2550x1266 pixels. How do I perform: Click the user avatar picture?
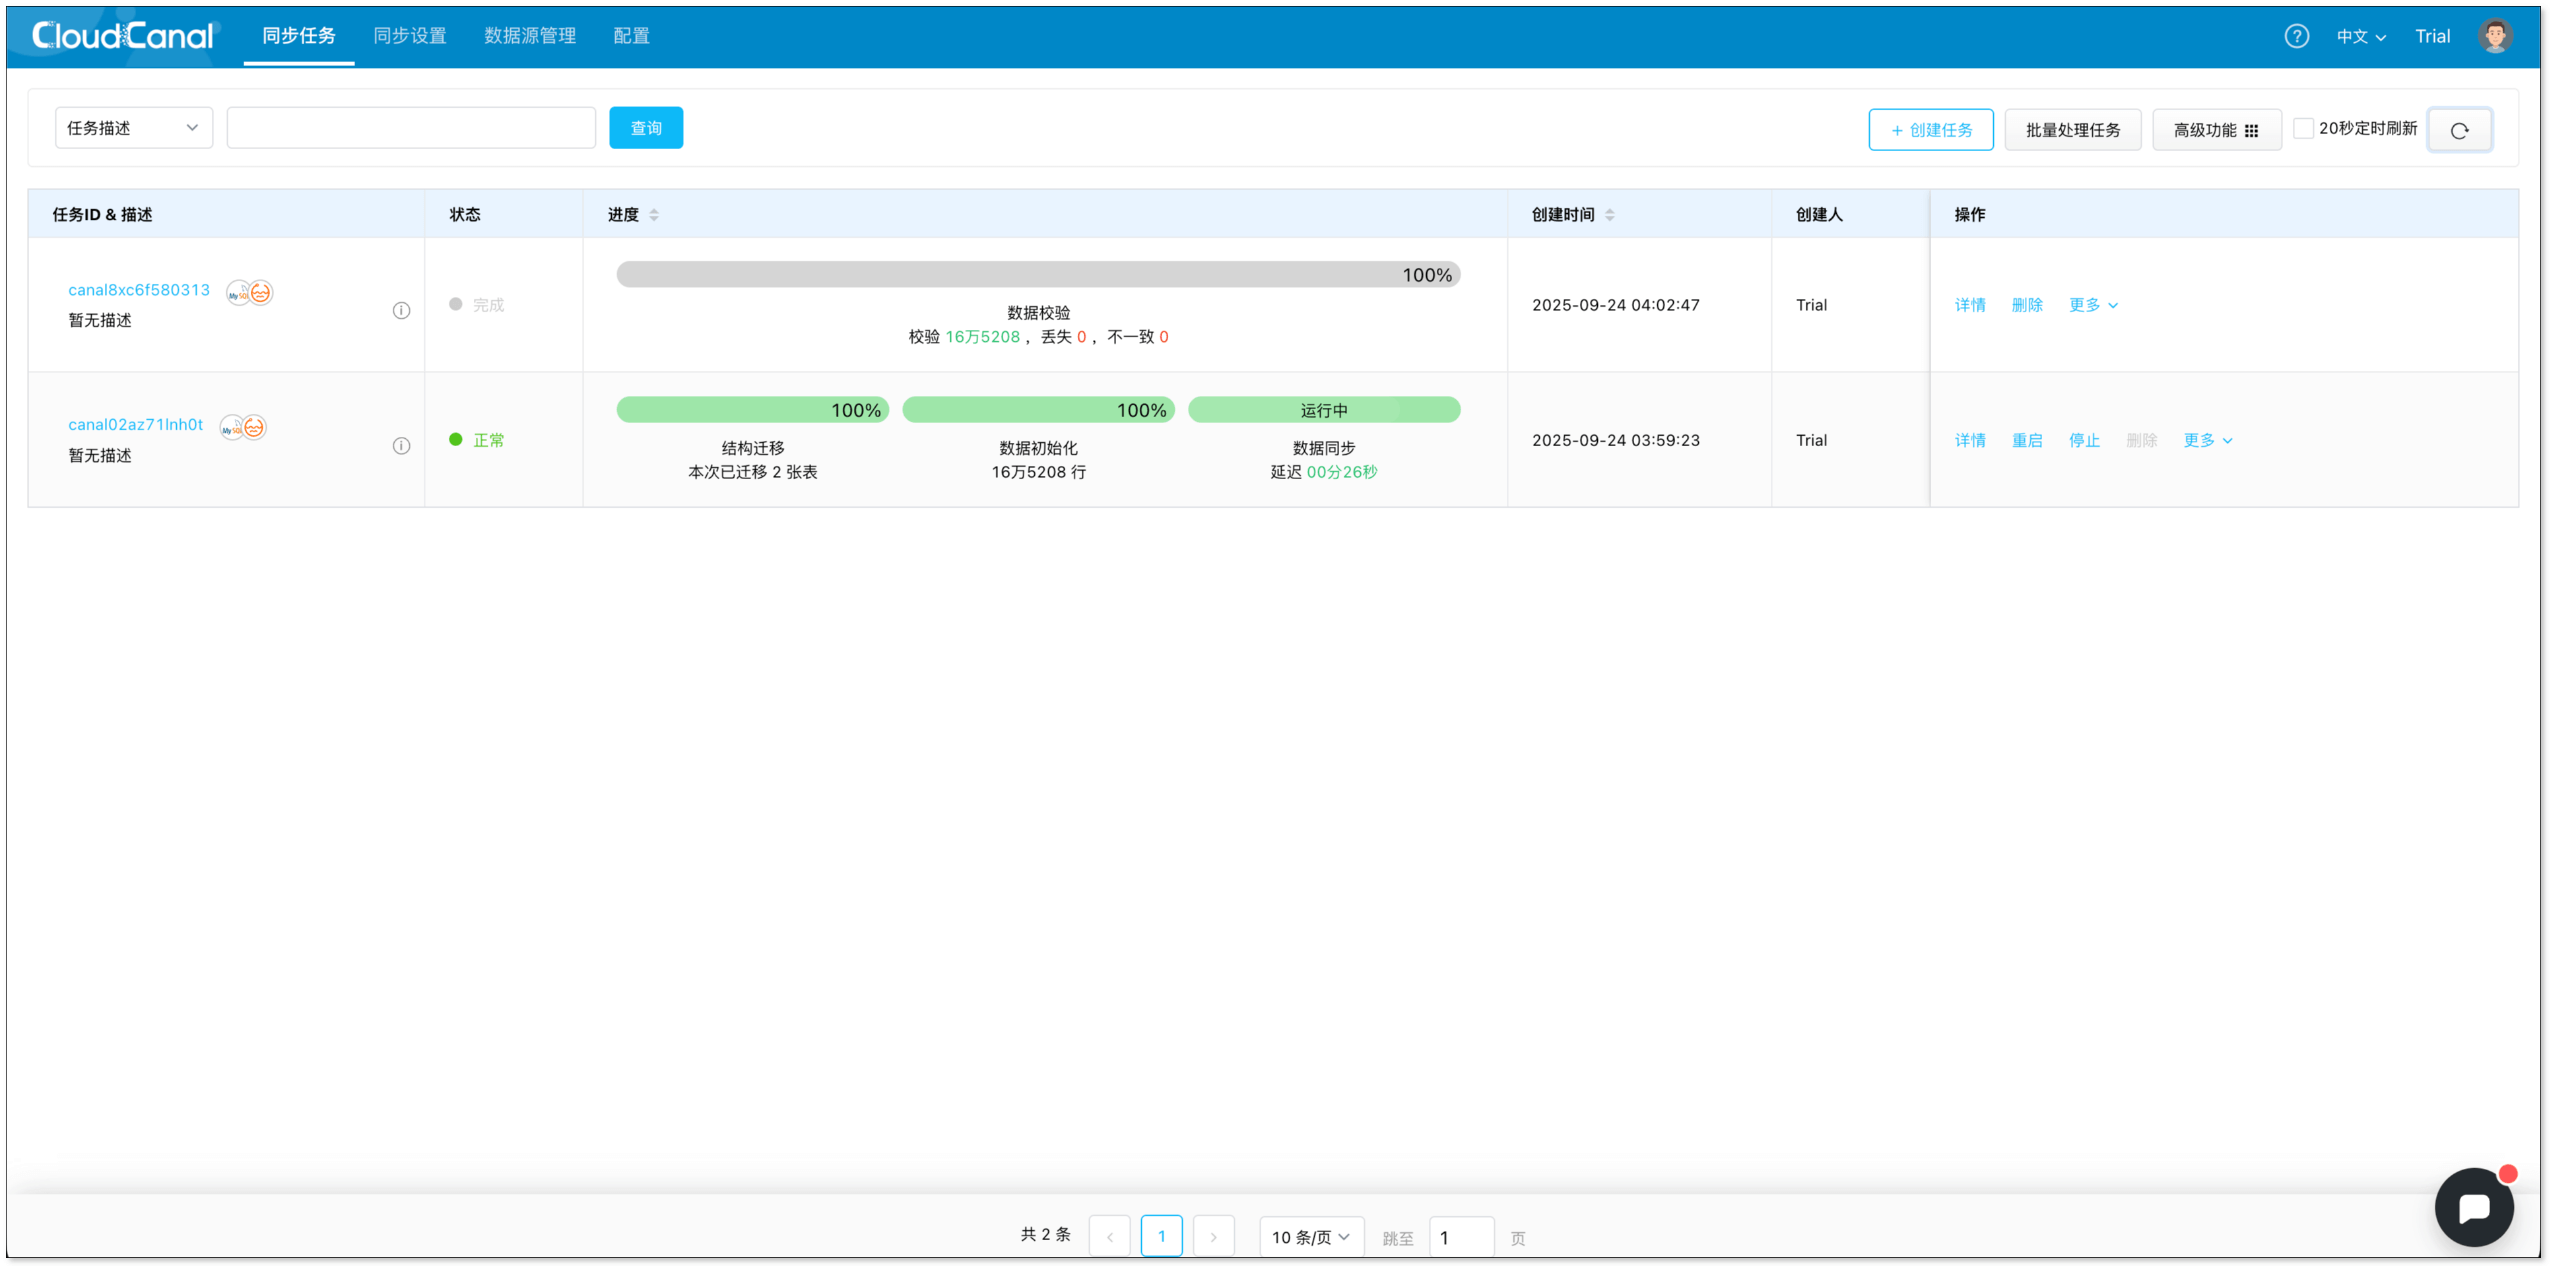click(x=2494, y=36)
